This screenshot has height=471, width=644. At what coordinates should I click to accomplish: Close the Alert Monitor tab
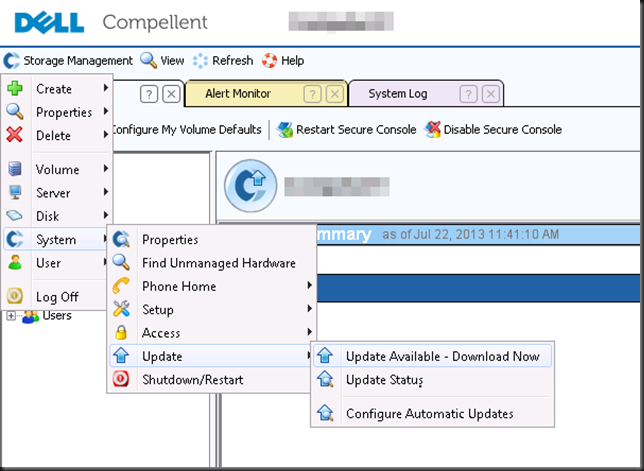pos(335,94)
